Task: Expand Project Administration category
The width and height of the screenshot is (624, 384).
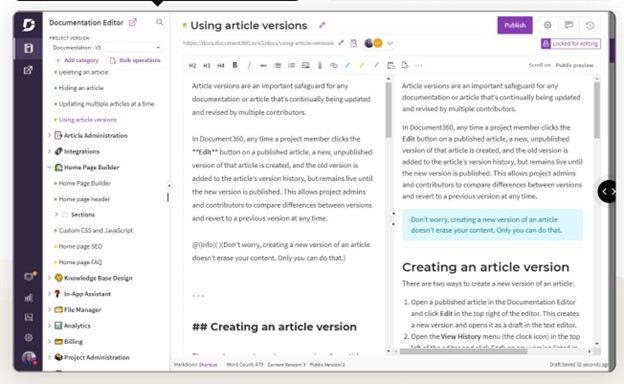Action: 49,357
